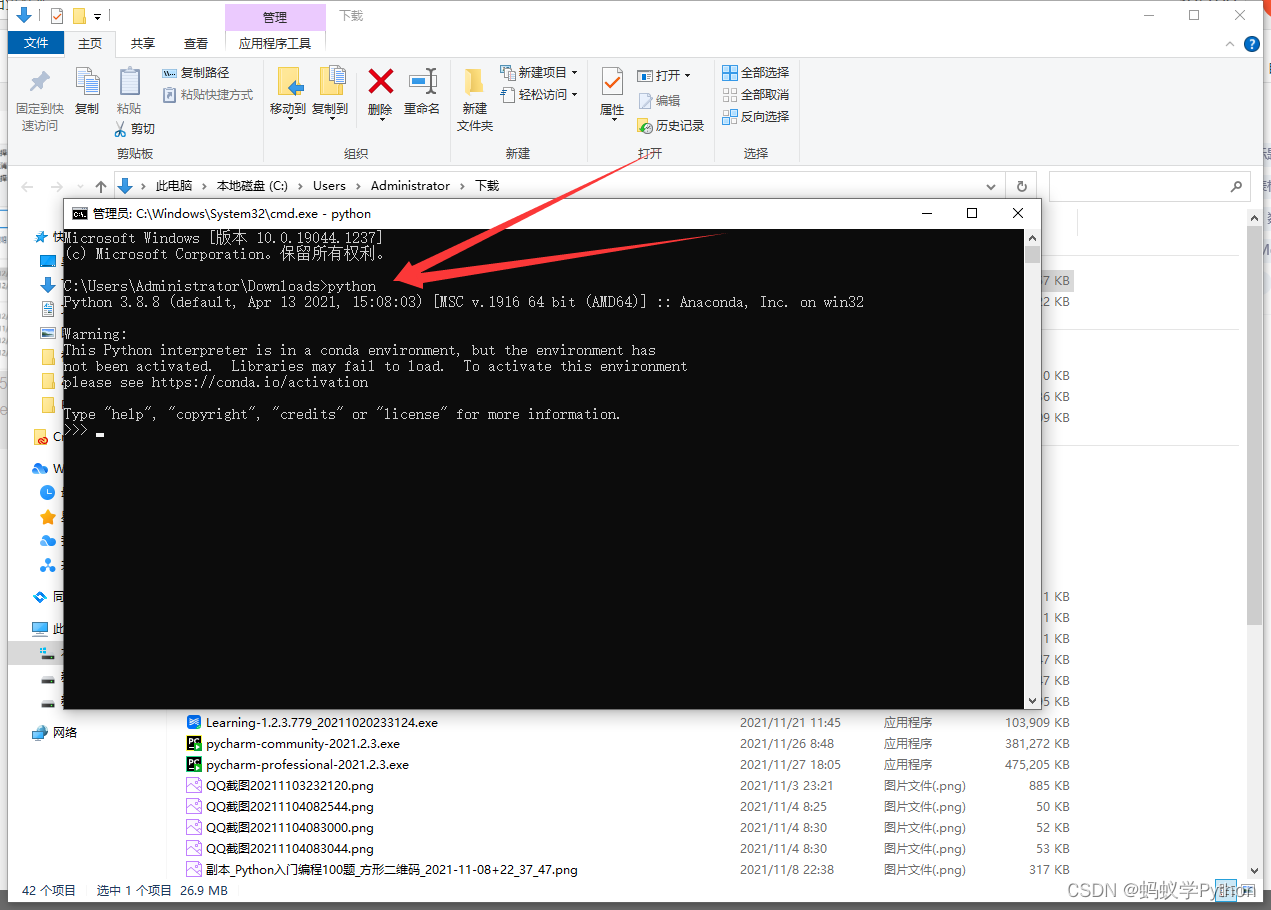The width and height of the screenshot is (1271, 910).
Task: Select 副本_Python入门编程100题 png file
Action: click(x=382, y=870)
